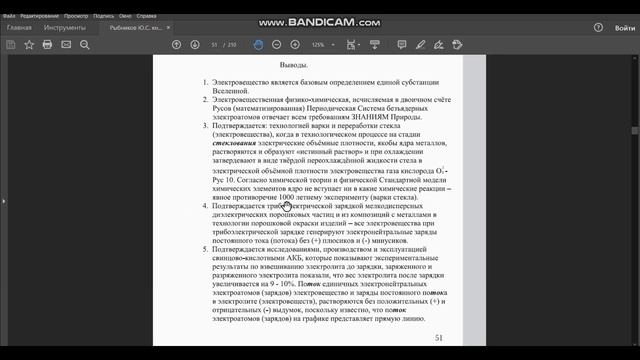640x360 pixels.
Task: Open the Подпись menu
Action: coord(103,16)
